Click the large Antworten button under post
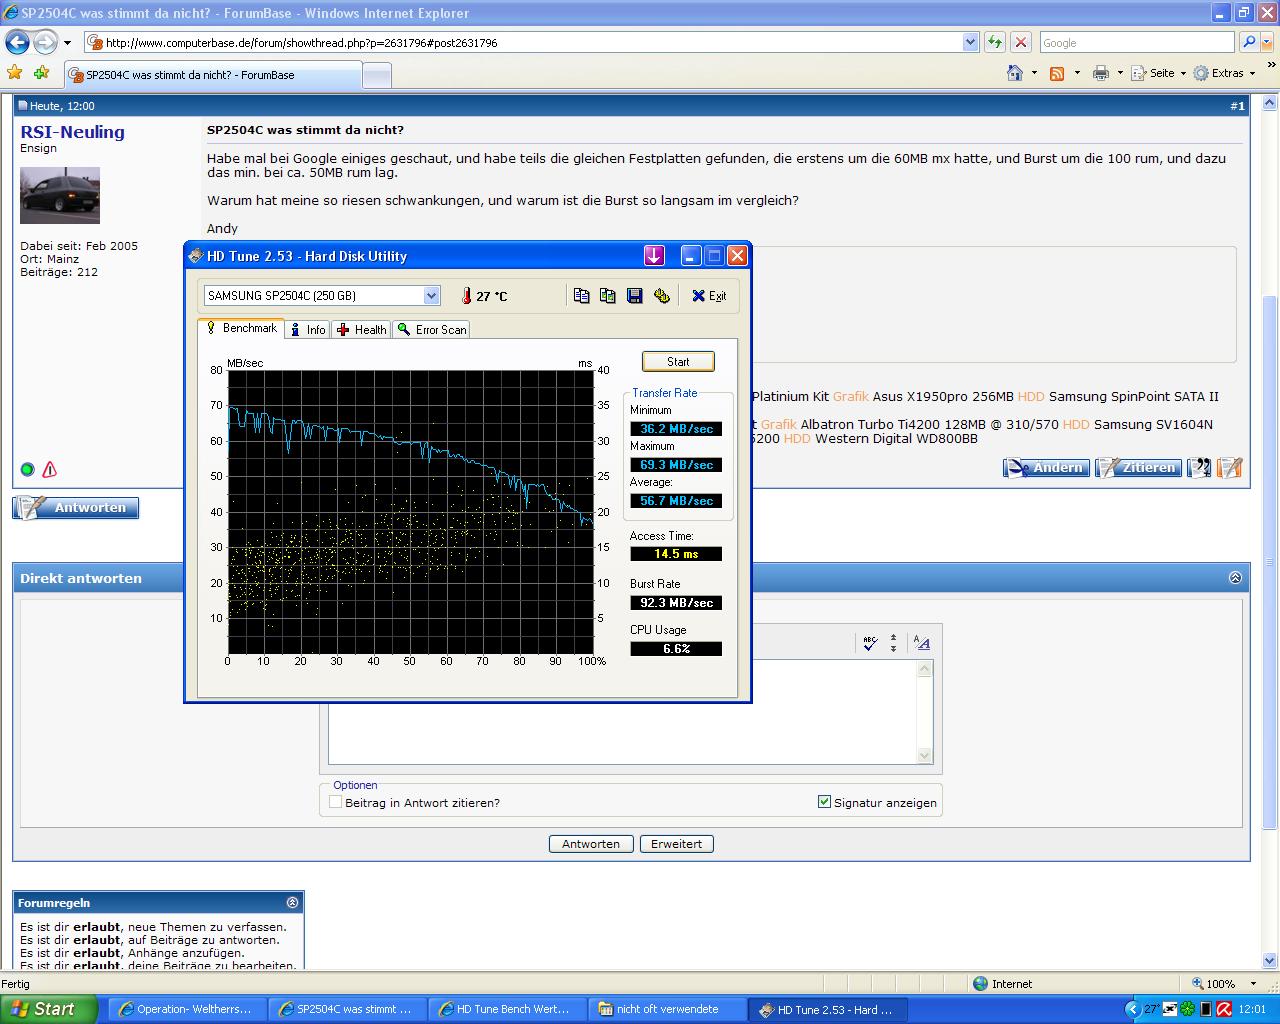Screen dimensions: 1280x1024 click(x=76, y=508)
